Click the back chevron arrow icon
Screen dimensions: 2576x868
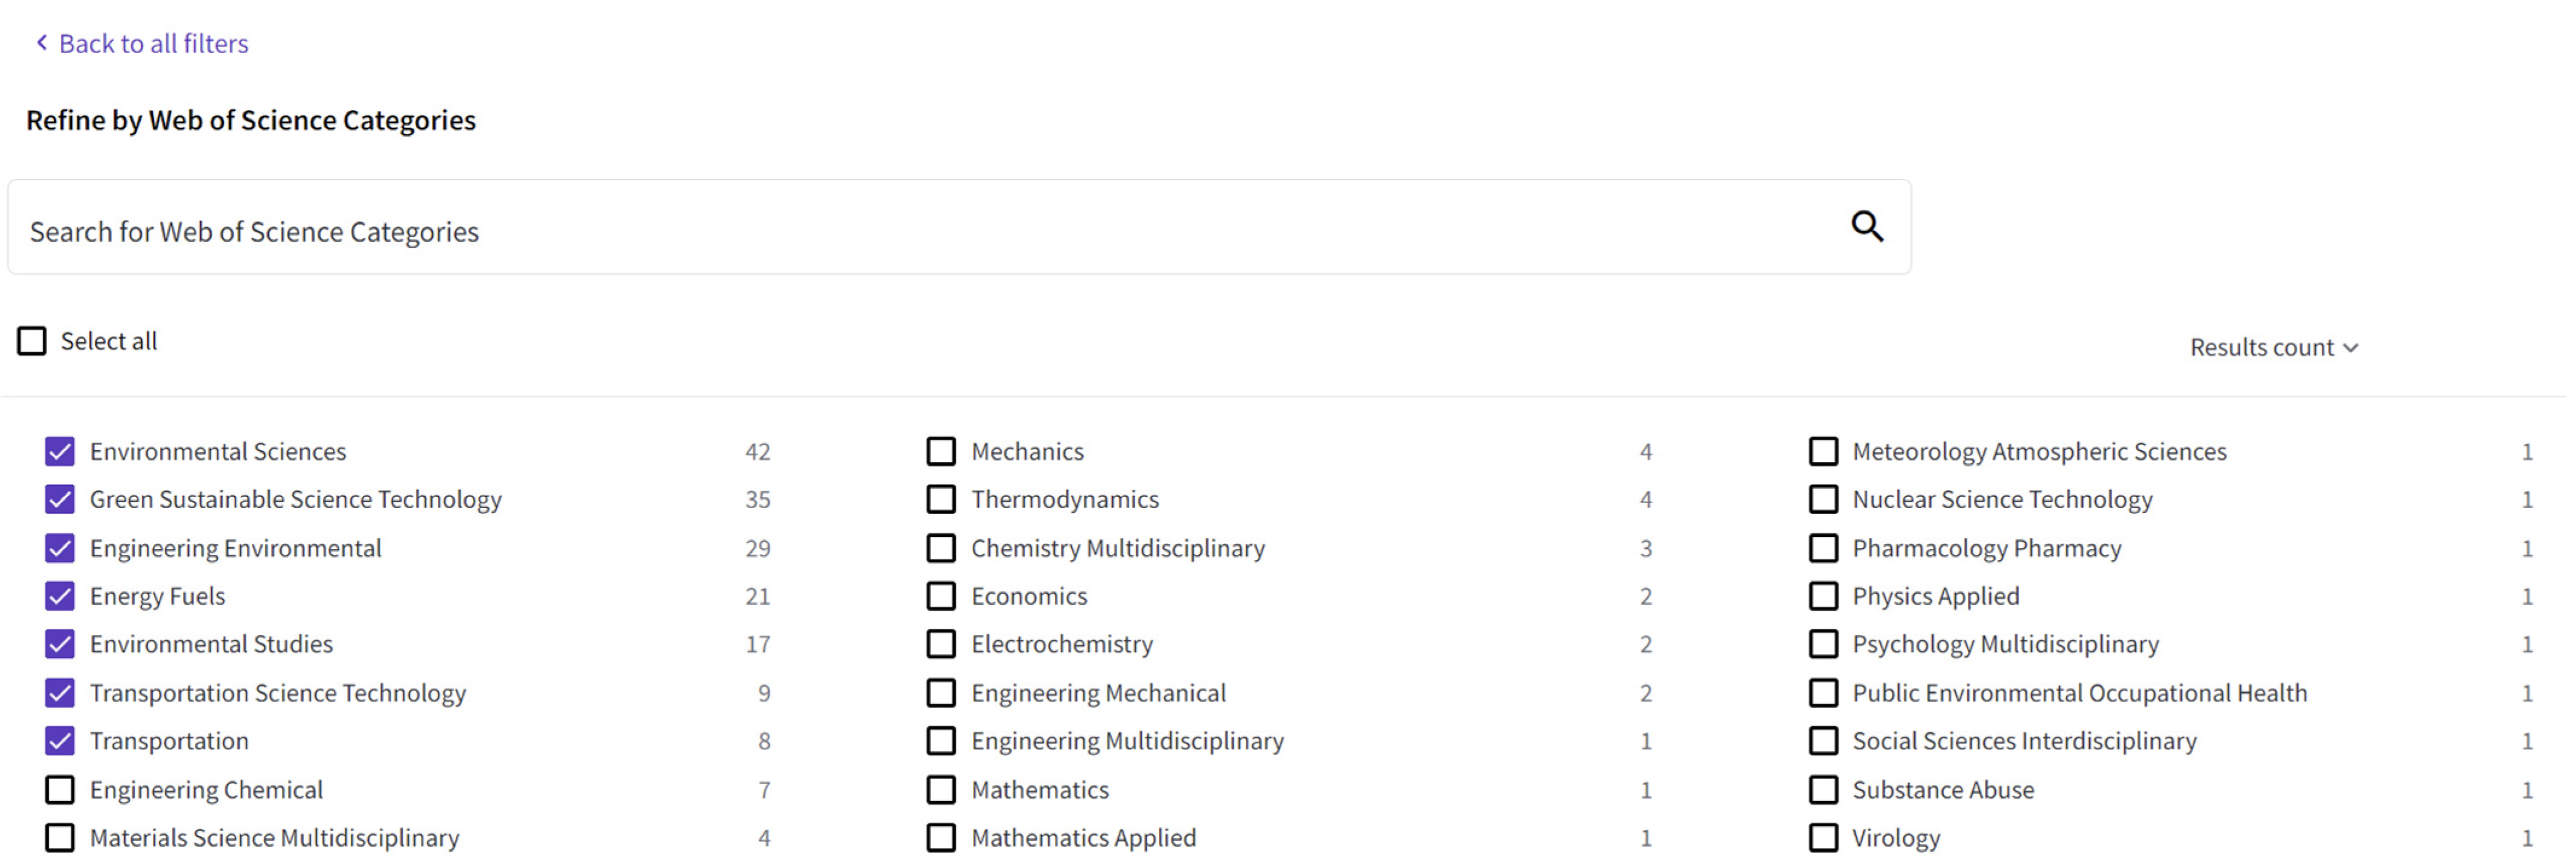point(41,43)
